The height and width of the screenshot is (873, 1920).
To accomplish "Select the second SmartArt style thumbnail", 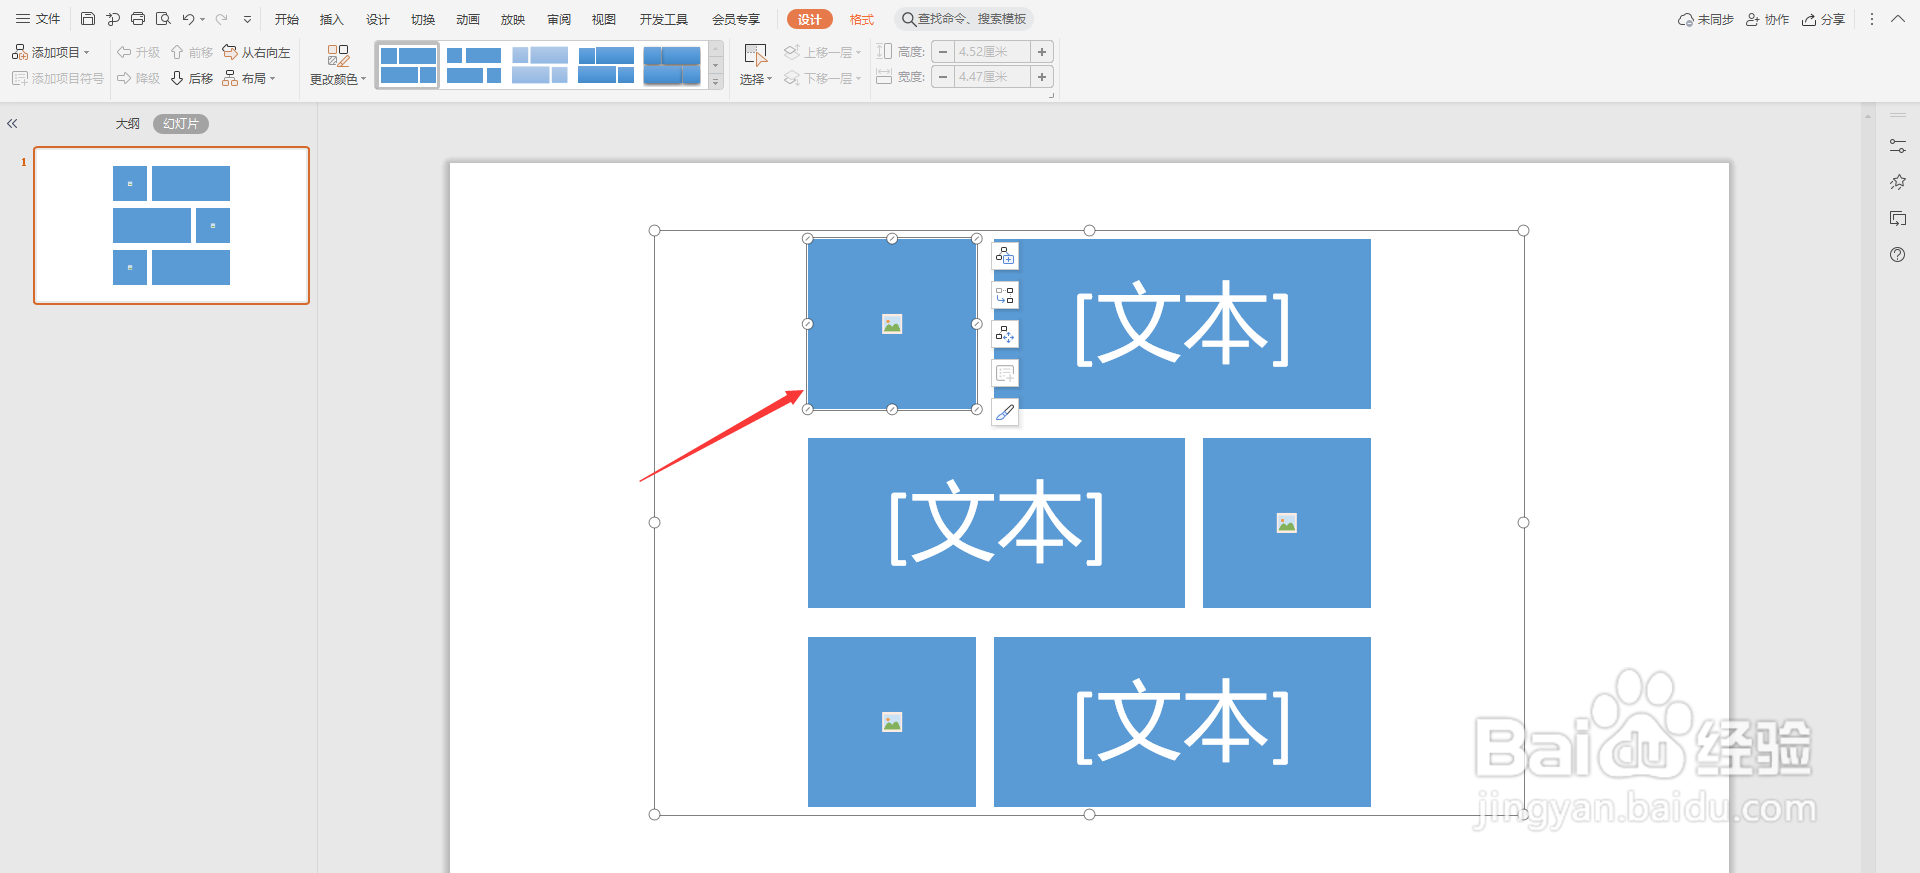I will (474, 65).
